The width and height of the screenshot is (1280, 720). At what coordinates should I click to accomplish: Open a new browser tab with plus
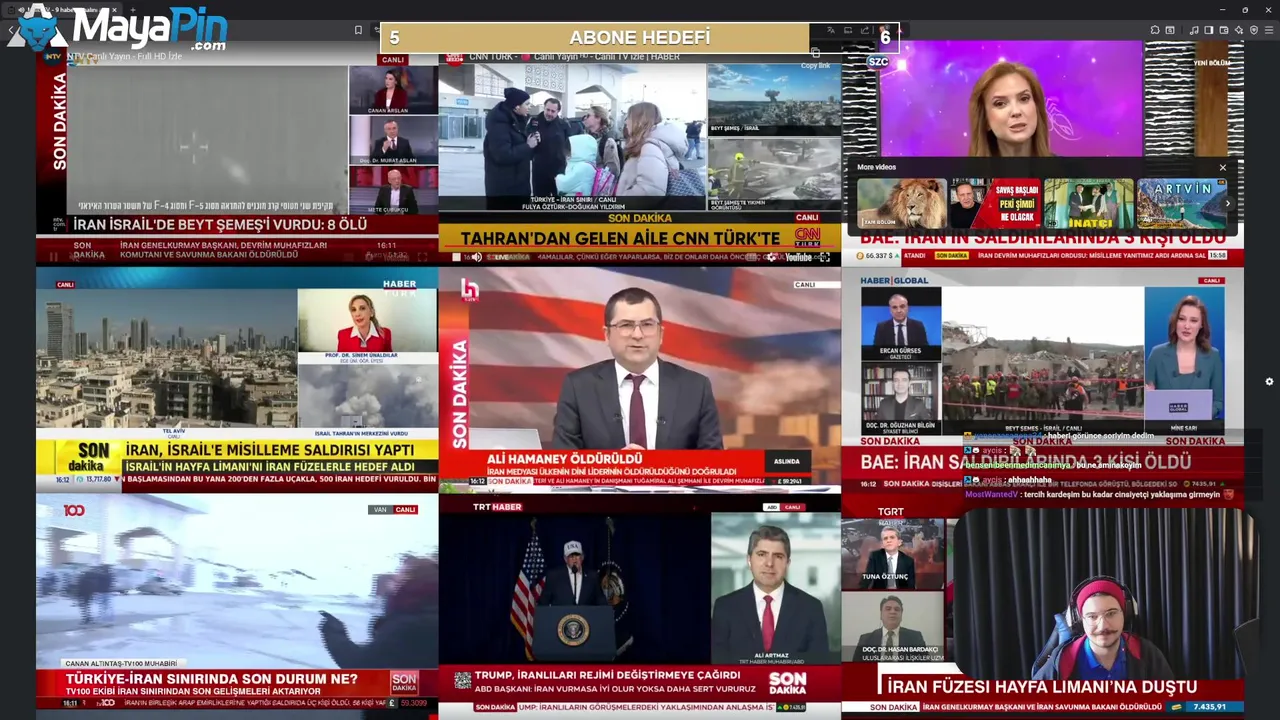(x=133, y=10)
